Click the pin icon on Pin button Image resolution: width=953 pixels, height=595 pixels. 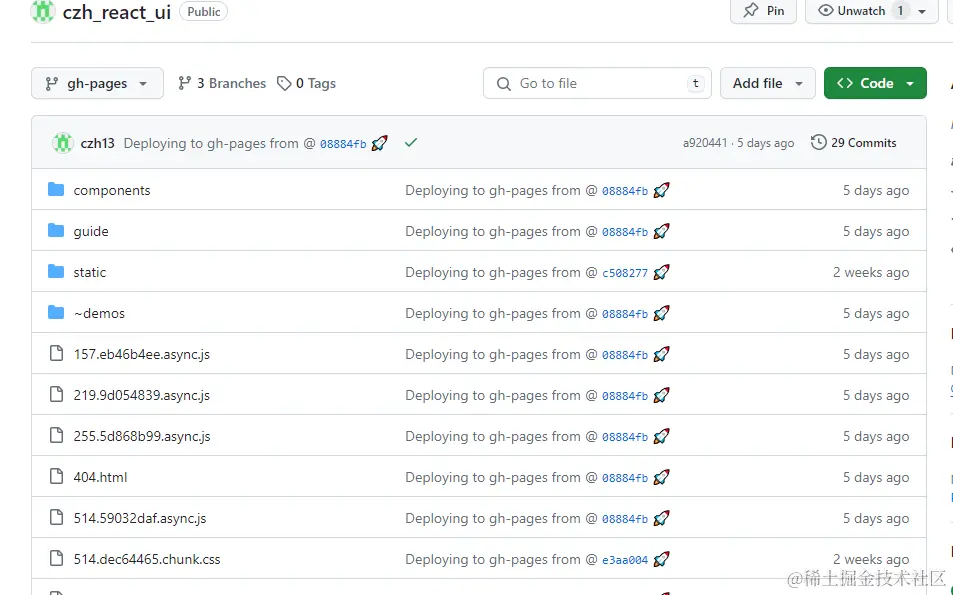[751, 10]
